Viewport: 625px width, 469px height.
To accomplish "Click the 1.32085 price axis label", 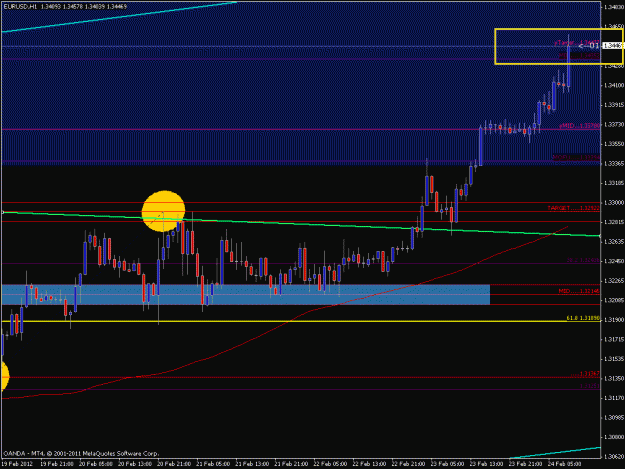I will click(x=613, y=300).
